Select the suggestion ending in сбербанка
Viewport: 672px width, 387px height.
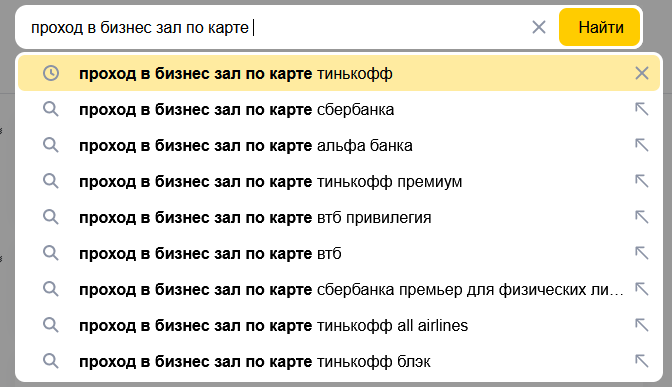click(339, 109)
